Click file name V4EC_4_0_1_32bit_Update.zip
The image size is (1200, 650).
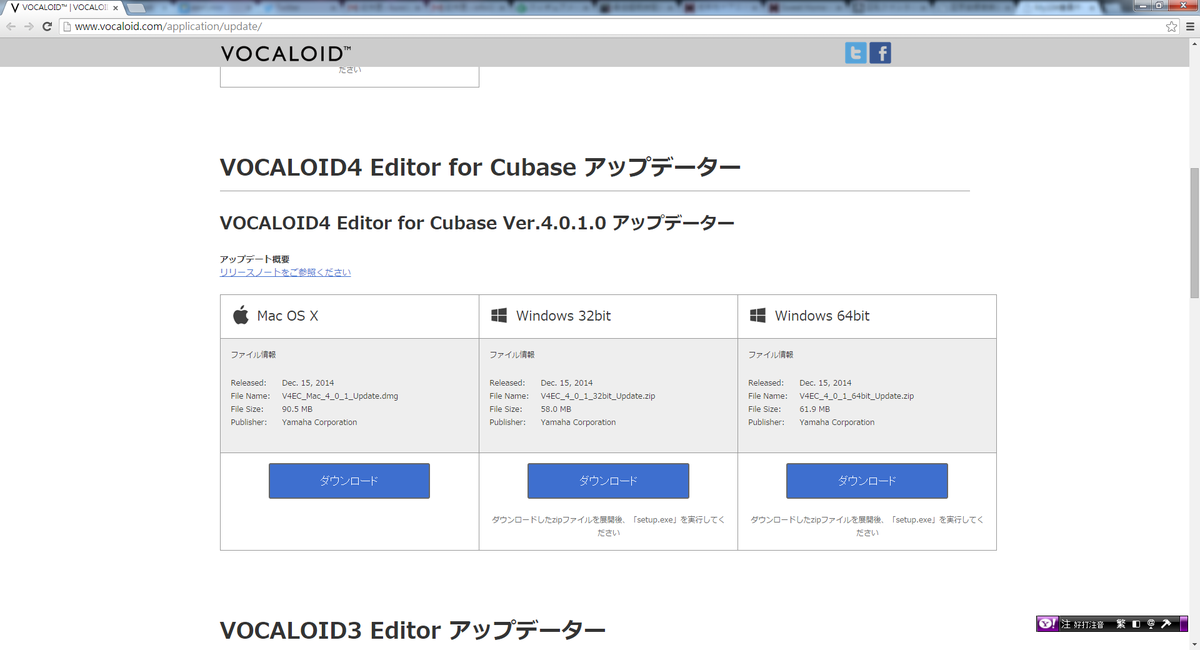(x=598, y=396)
